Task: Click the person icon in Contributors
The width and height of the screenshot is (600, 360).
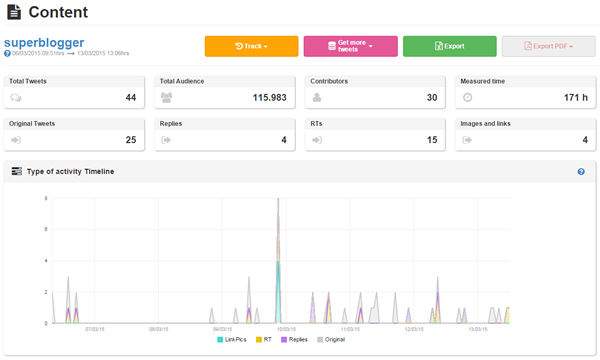Action: 317,98
